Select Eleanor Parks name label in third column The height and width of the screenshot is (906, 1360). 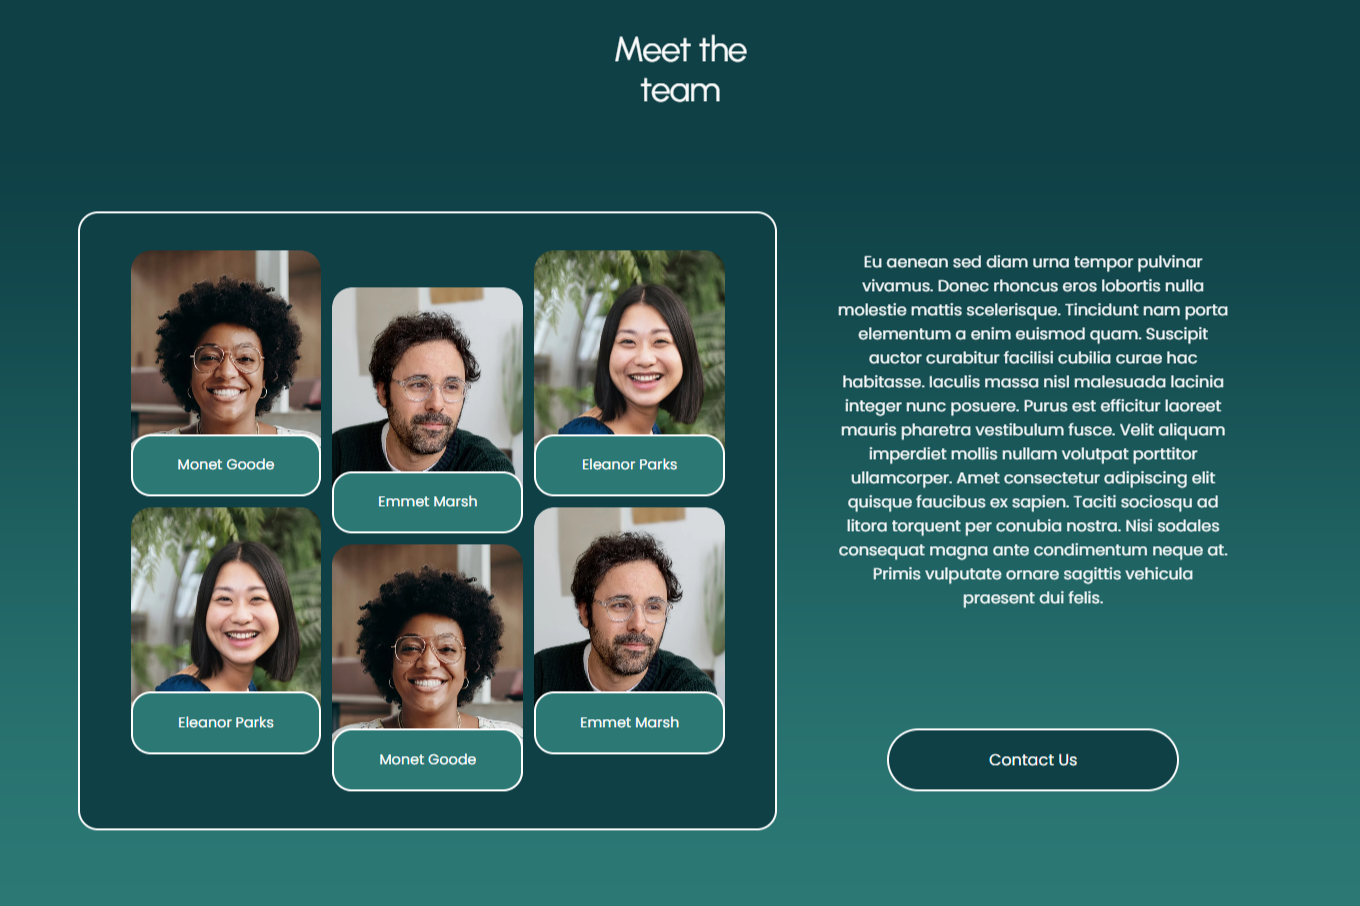[629, 465]
